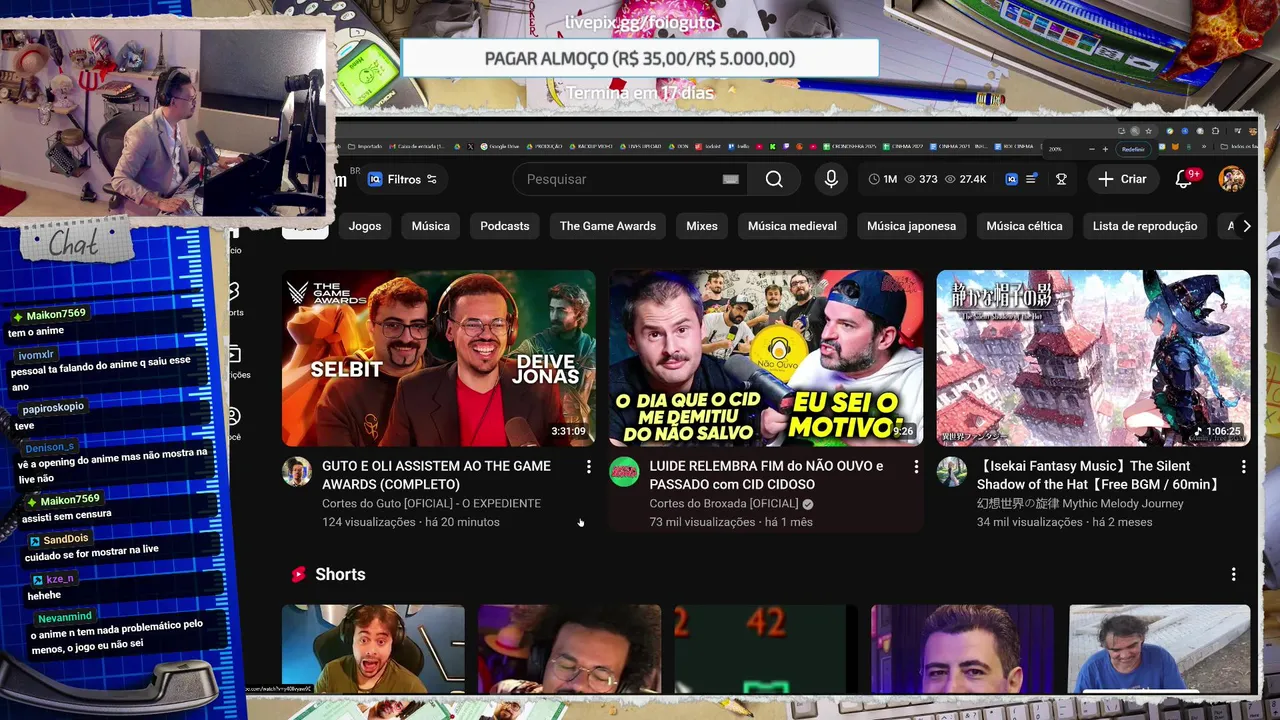The height and width of the screenshot is (720, 1280).
Task: Open PRODUÇÃO bookmark
Action: (544, 146)
